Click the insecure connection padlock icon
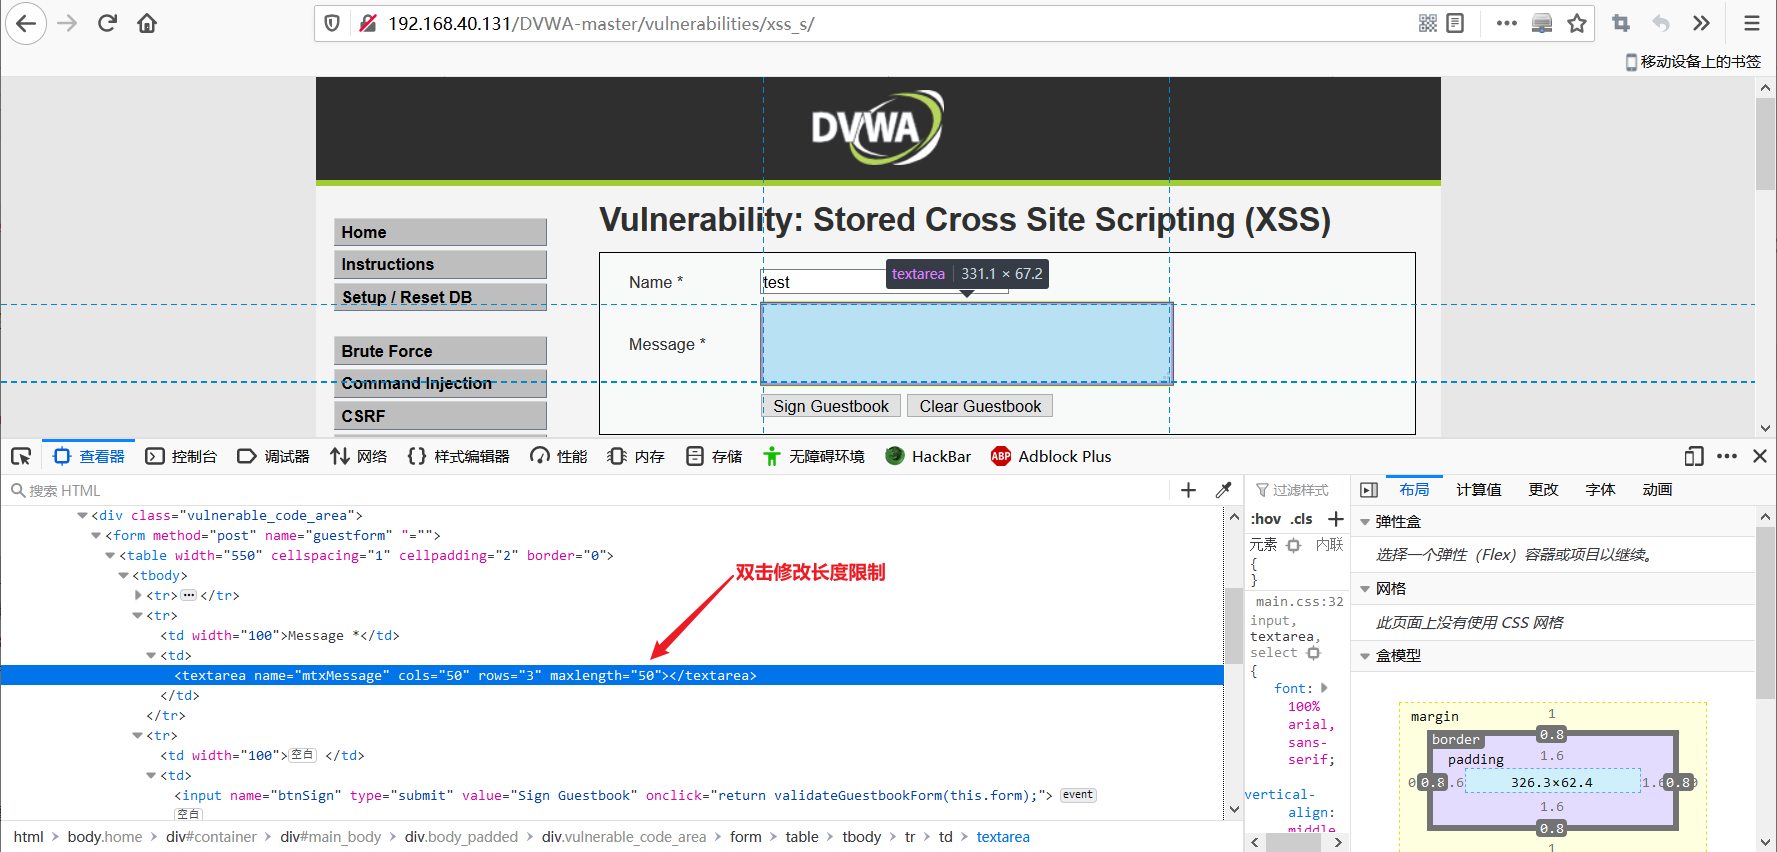Image resolution: width=1777 pixels, height=852 pixels. [x=367, y=23]
